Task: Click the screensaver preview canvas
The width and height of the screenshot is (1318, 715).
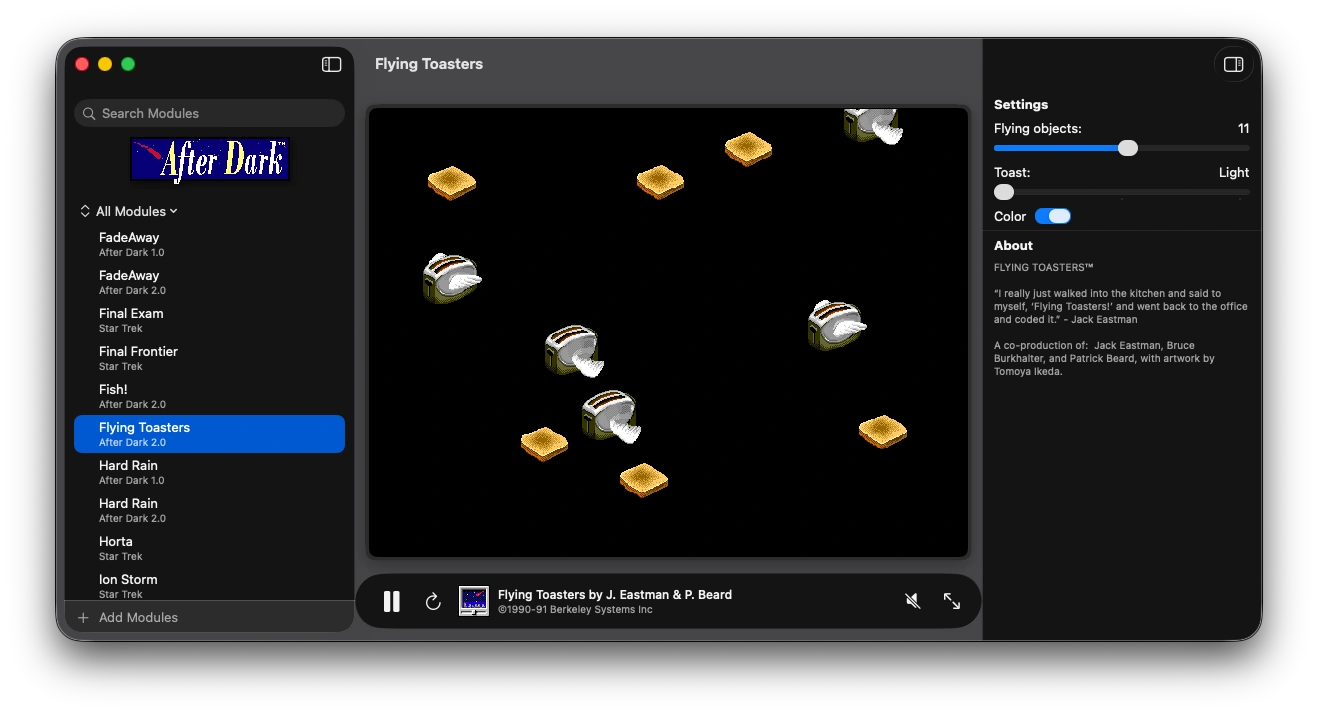Action: [x=668, y=332]
